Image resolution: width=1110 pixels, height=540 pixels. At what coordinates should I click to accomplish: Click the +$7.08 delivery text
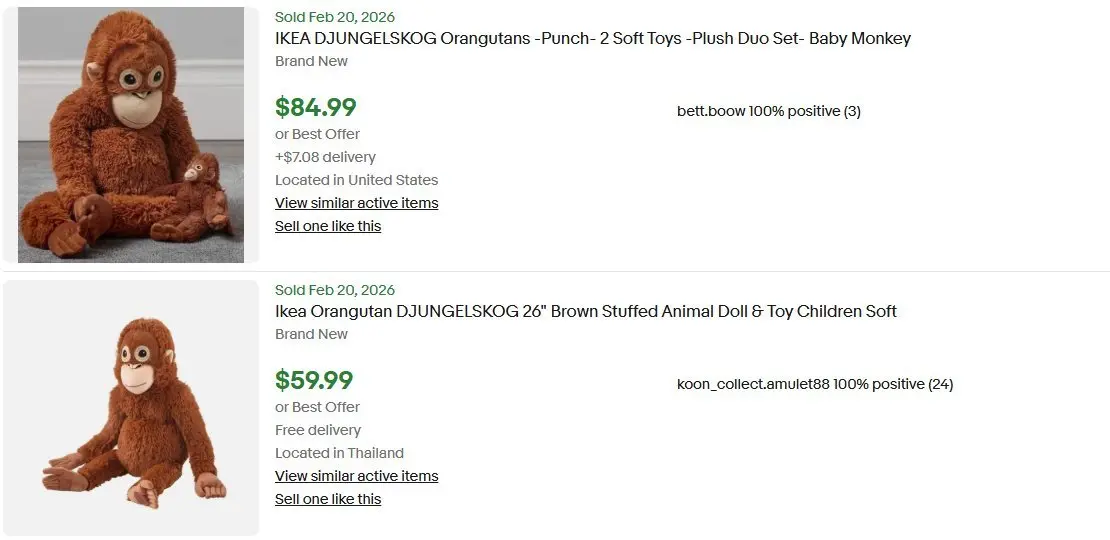tap(325, 157)
